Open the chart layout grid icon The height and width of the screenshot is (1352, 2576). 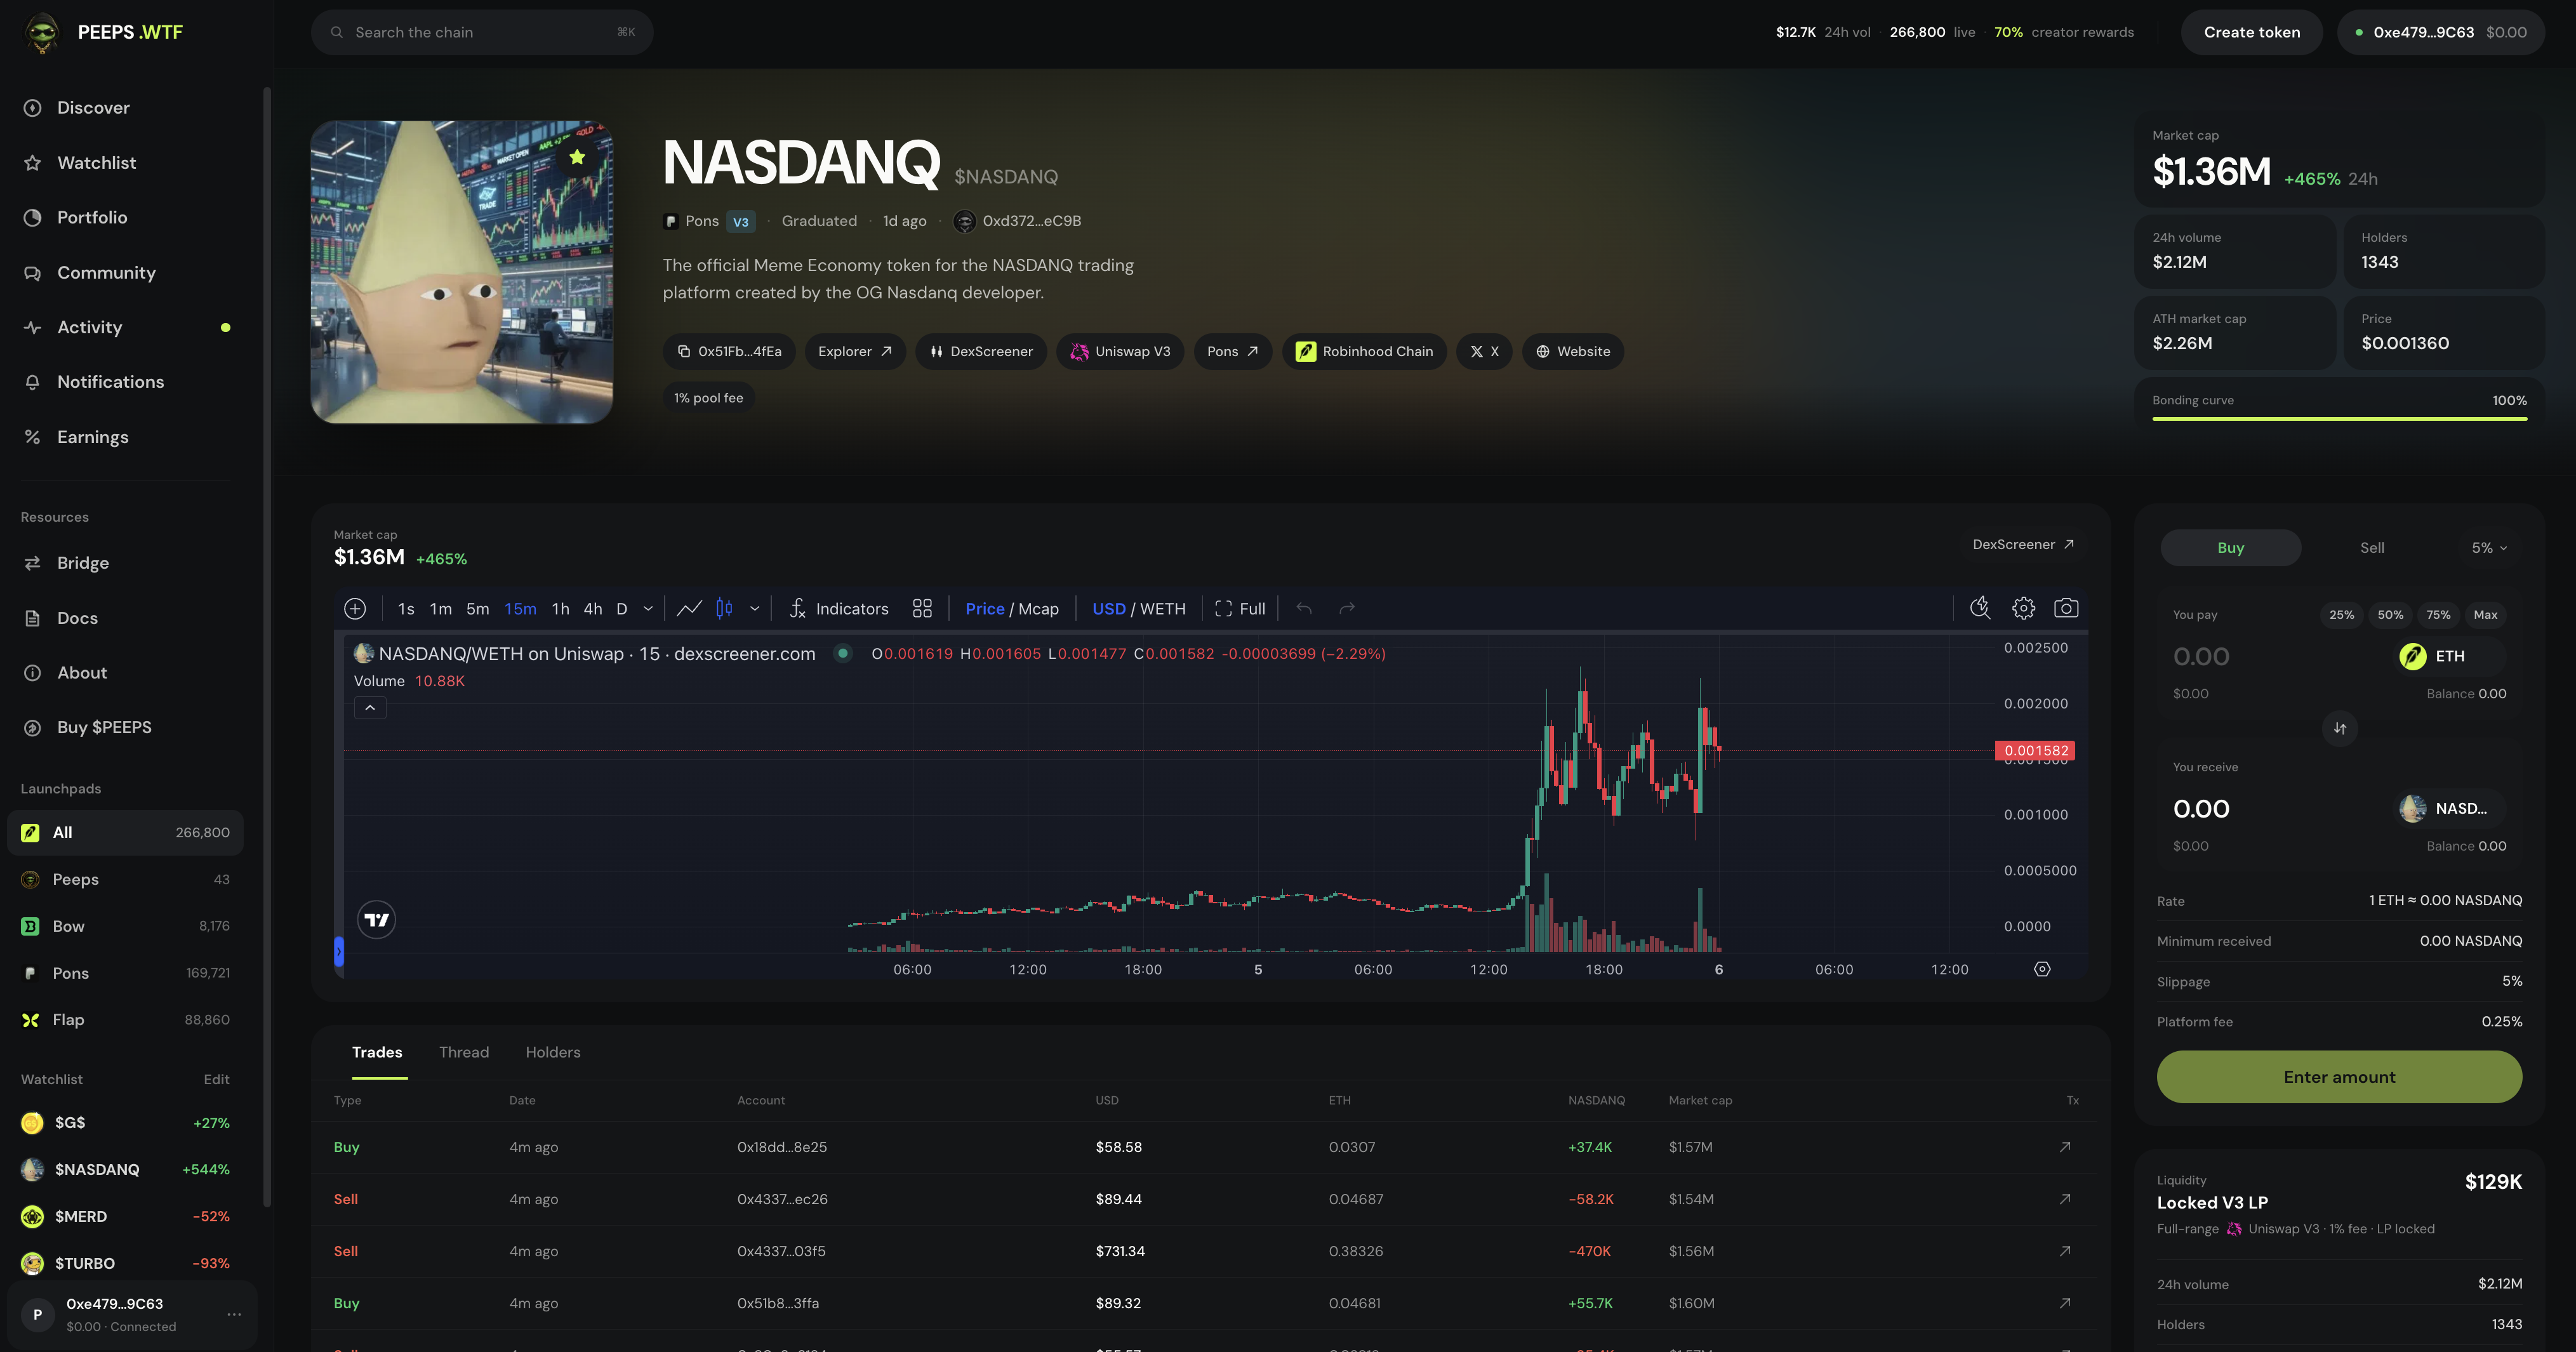pyautogui.click(x=922, y=608)
